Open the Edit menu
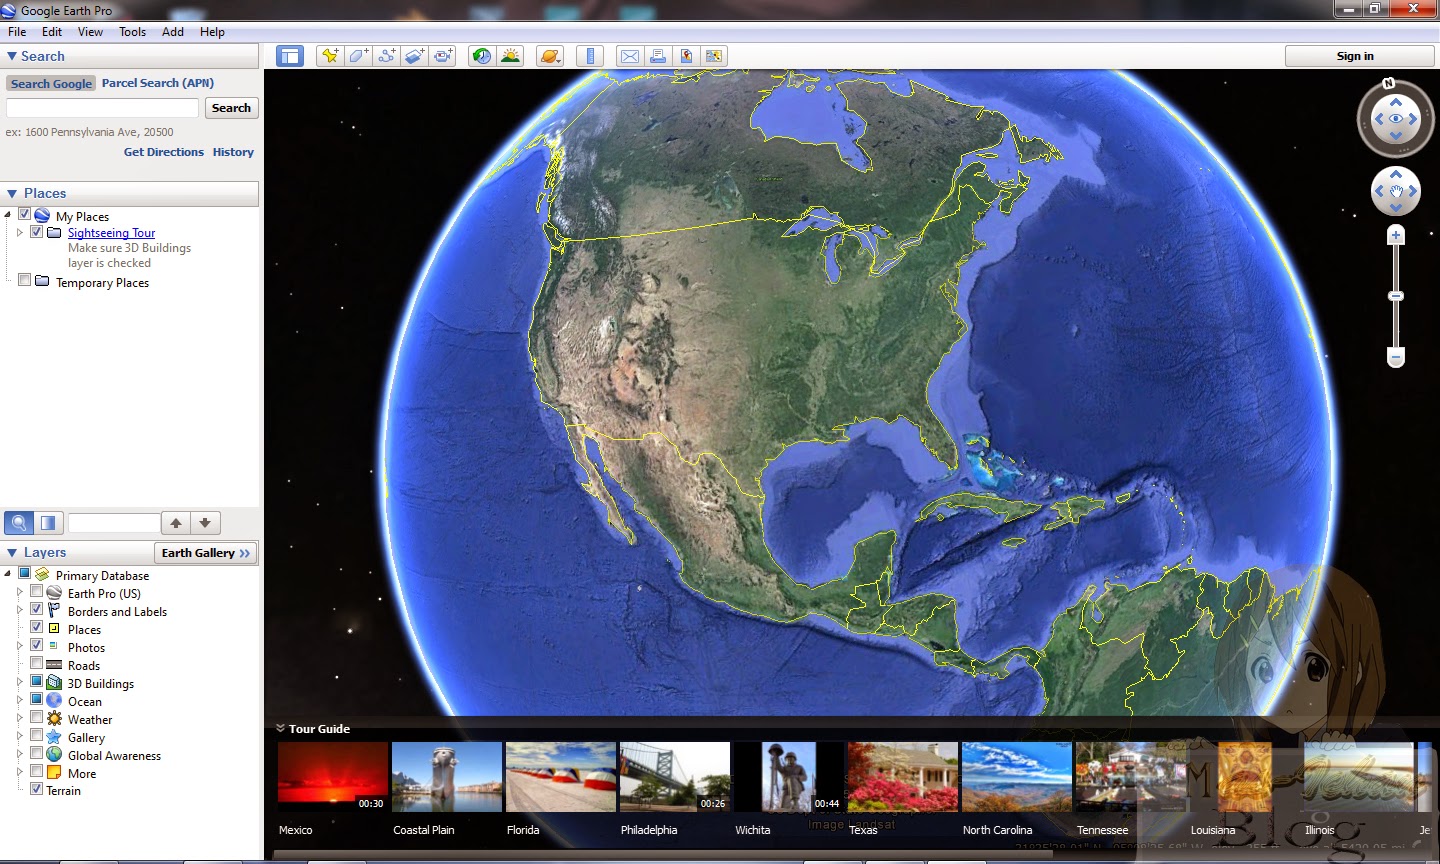Image resolution: width=1440 pixels, height=864 pixels. (52, 32)
